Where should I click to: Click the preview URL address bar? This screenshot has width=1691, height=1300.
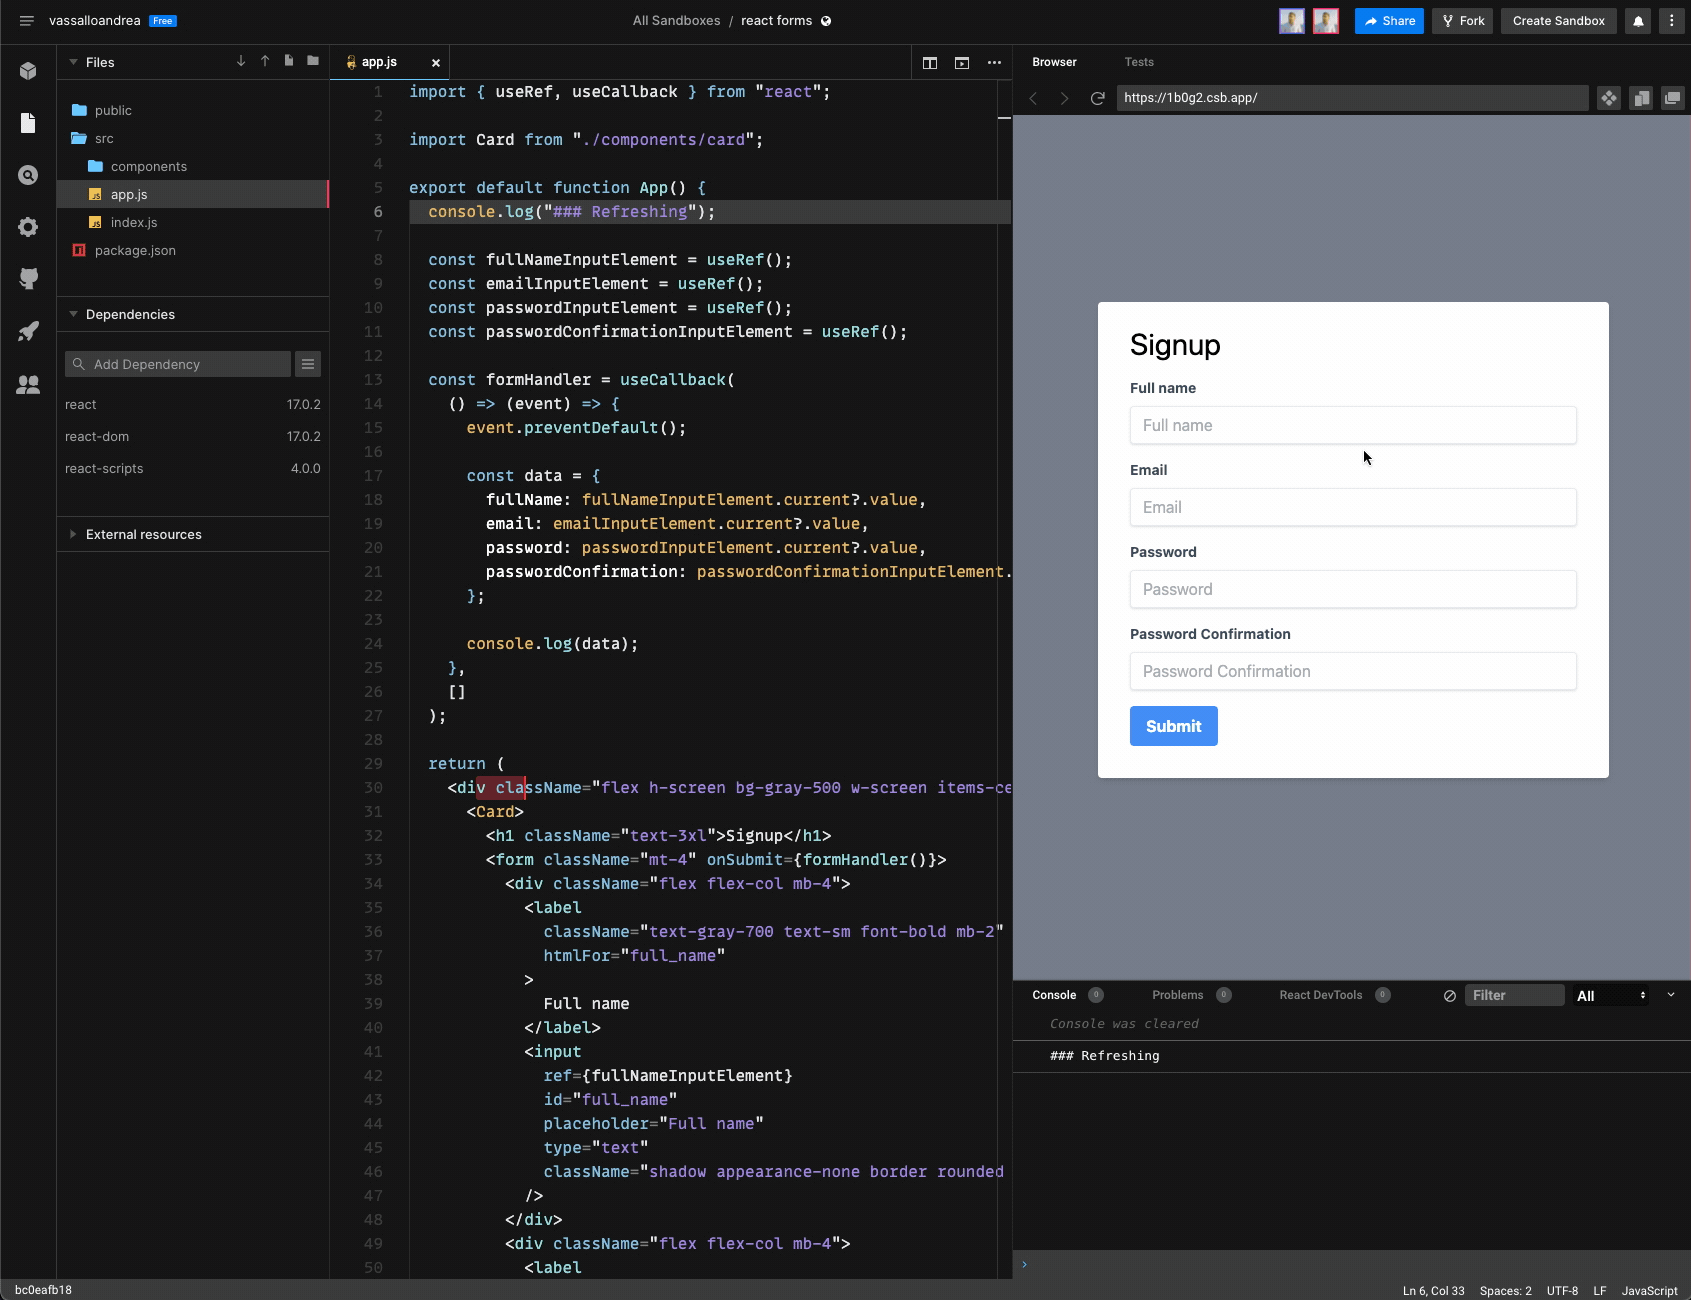[1352, 98]
